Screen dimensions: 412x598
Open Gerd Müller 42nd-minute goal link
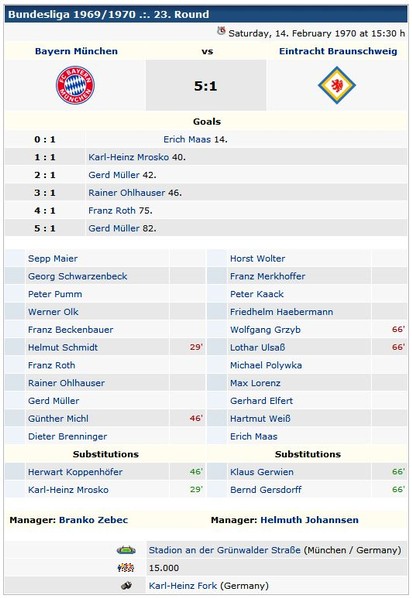pyautogui.click(x=114, y=175)
